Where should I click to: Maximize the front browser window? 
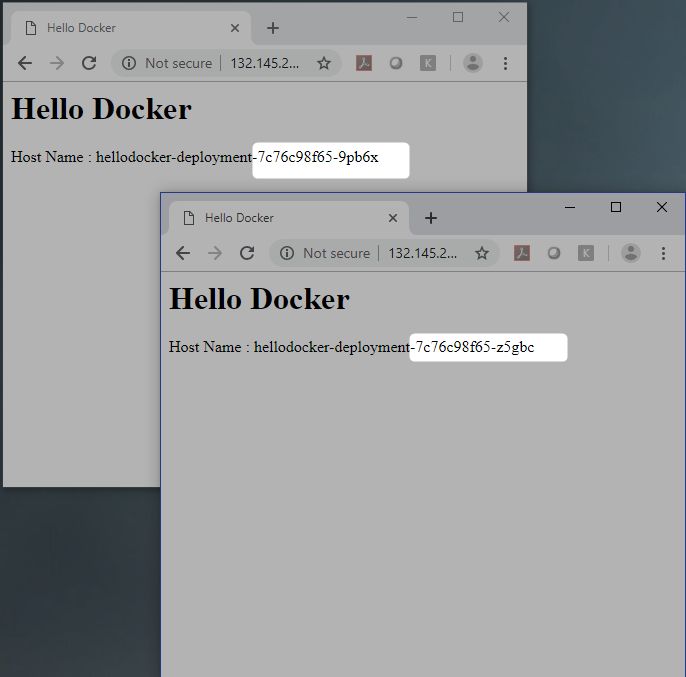coord(616,207)
